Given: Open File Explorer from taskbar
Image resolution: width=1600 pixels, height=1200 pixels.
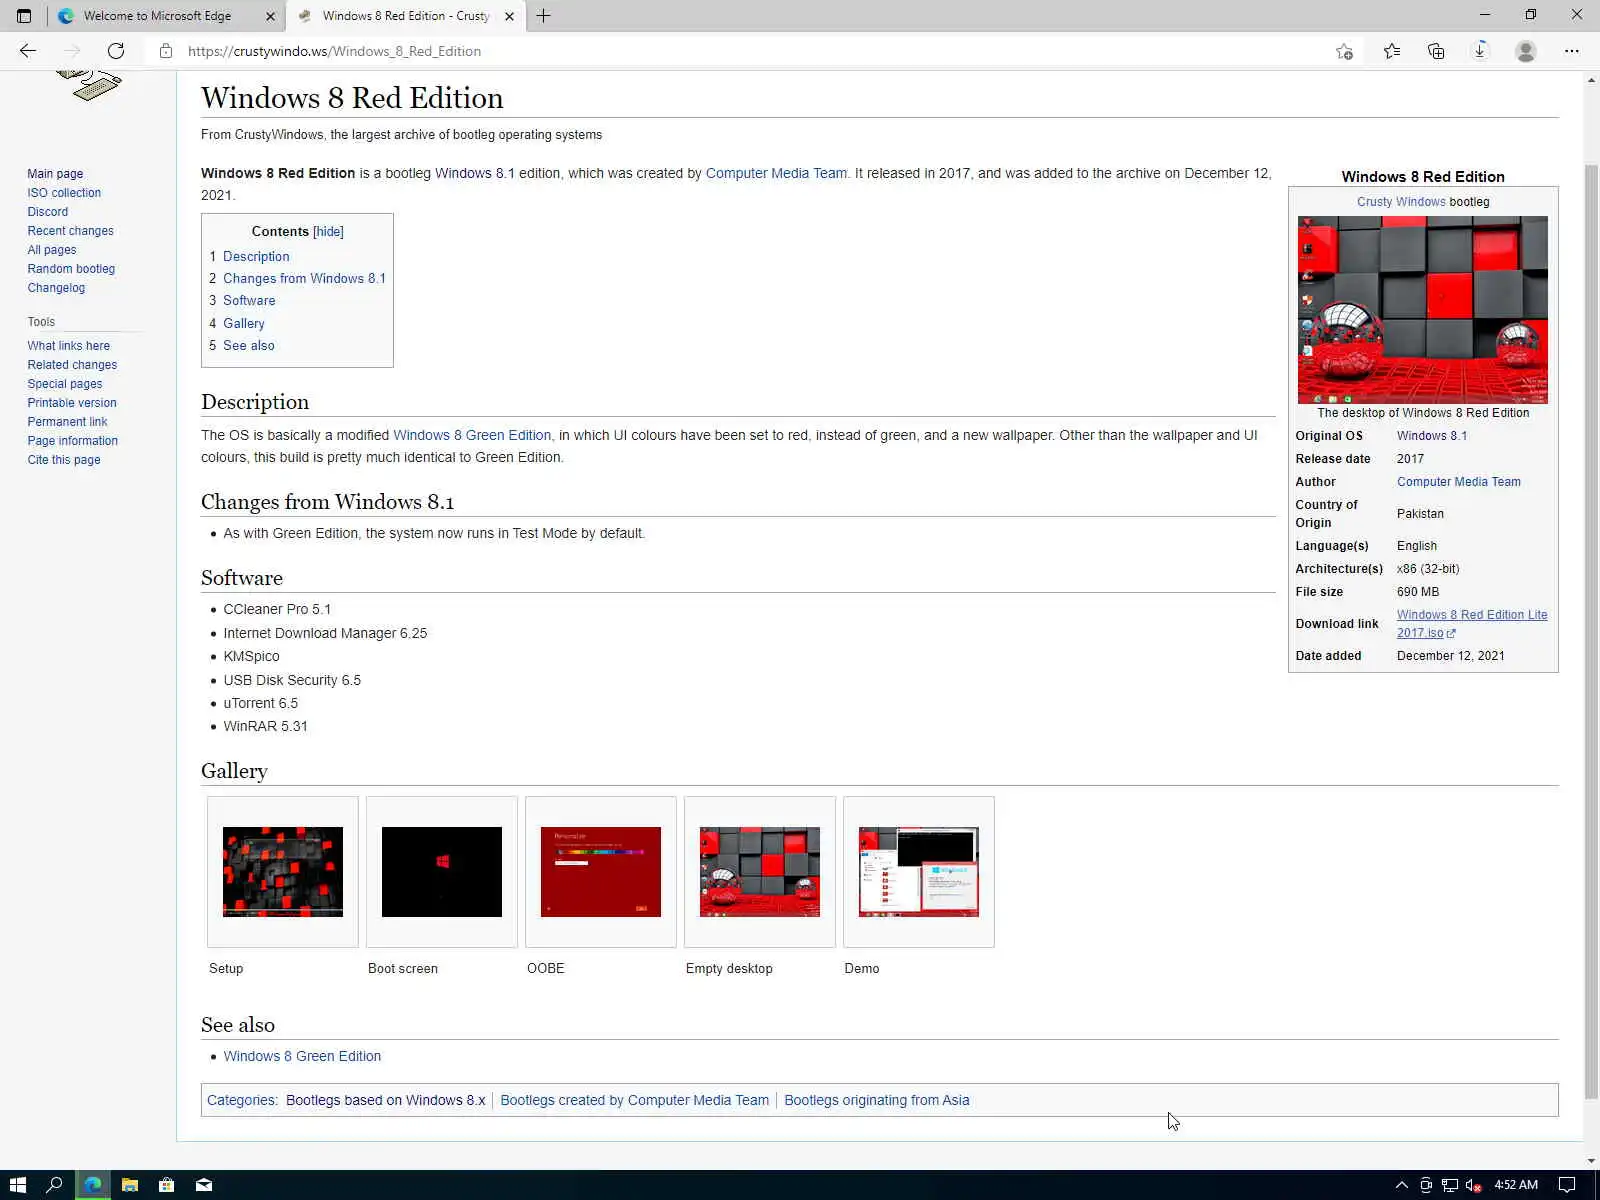Looking at the screenshot, I should coord(129,1185).
